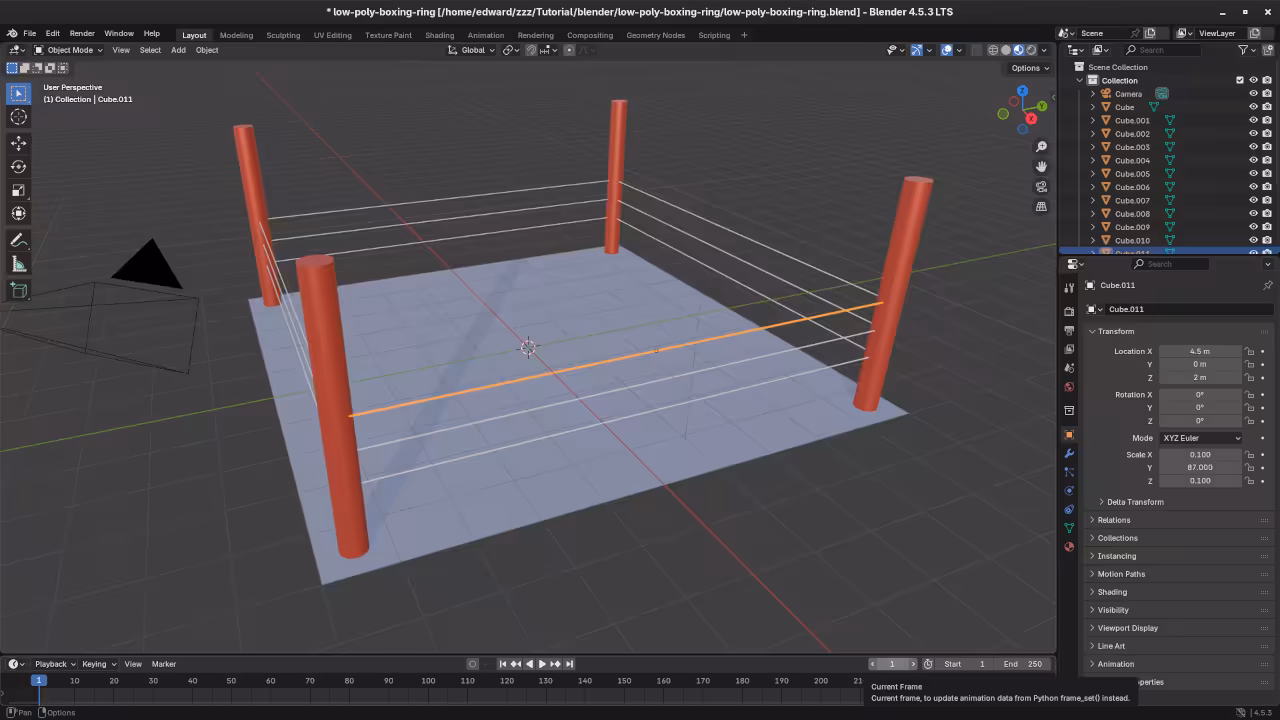
Task: Activate the Rotate tool
Action: pyautogui.click(x=18, y=167)
